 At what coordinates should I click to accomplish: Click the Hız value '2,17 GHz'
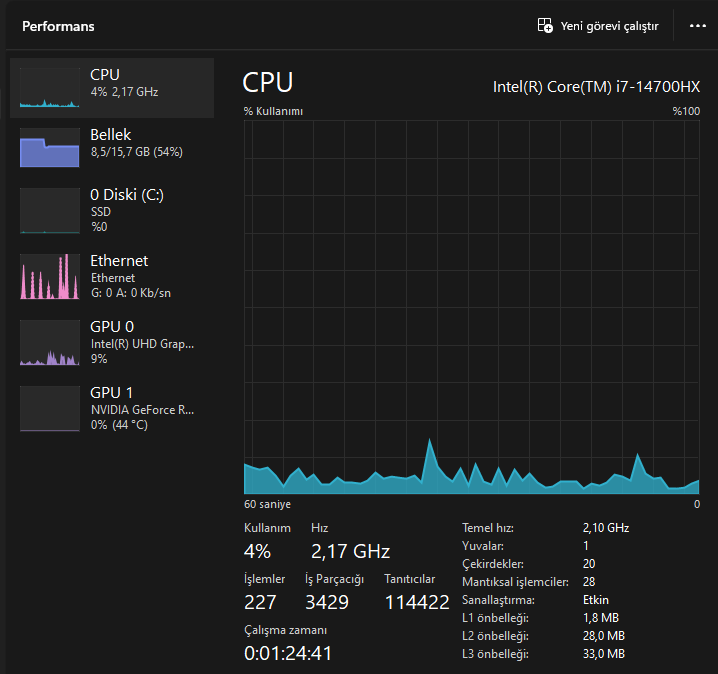350,551
